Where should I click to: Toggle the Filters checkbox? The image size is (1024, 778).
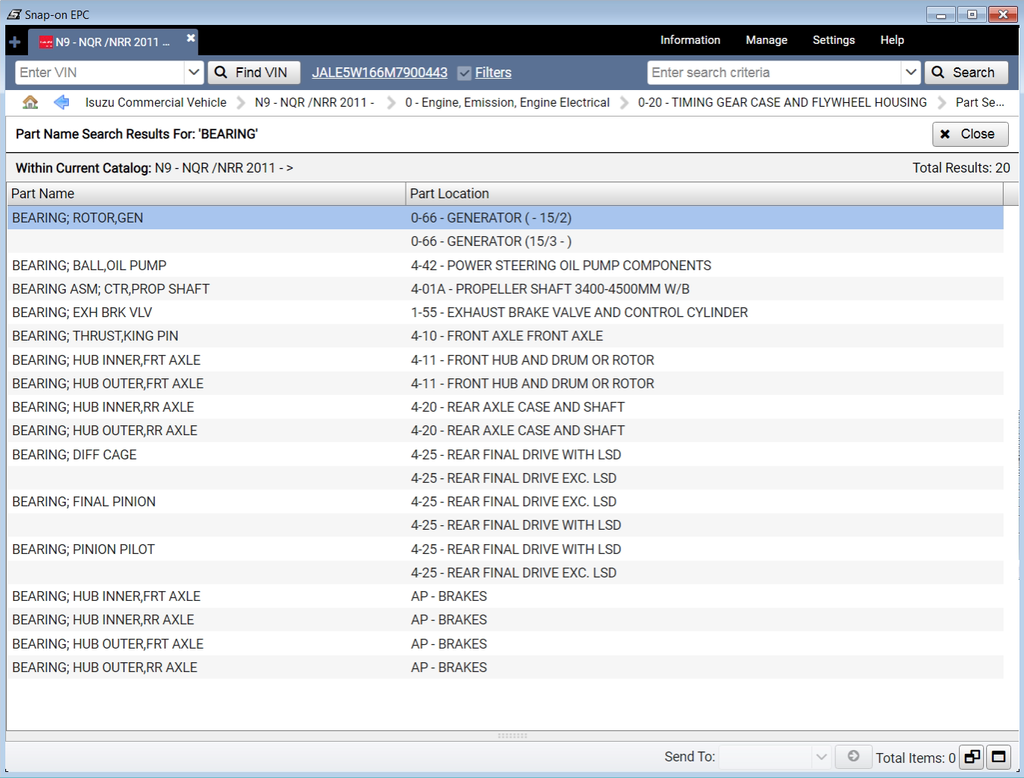click(x=464, y=73)
